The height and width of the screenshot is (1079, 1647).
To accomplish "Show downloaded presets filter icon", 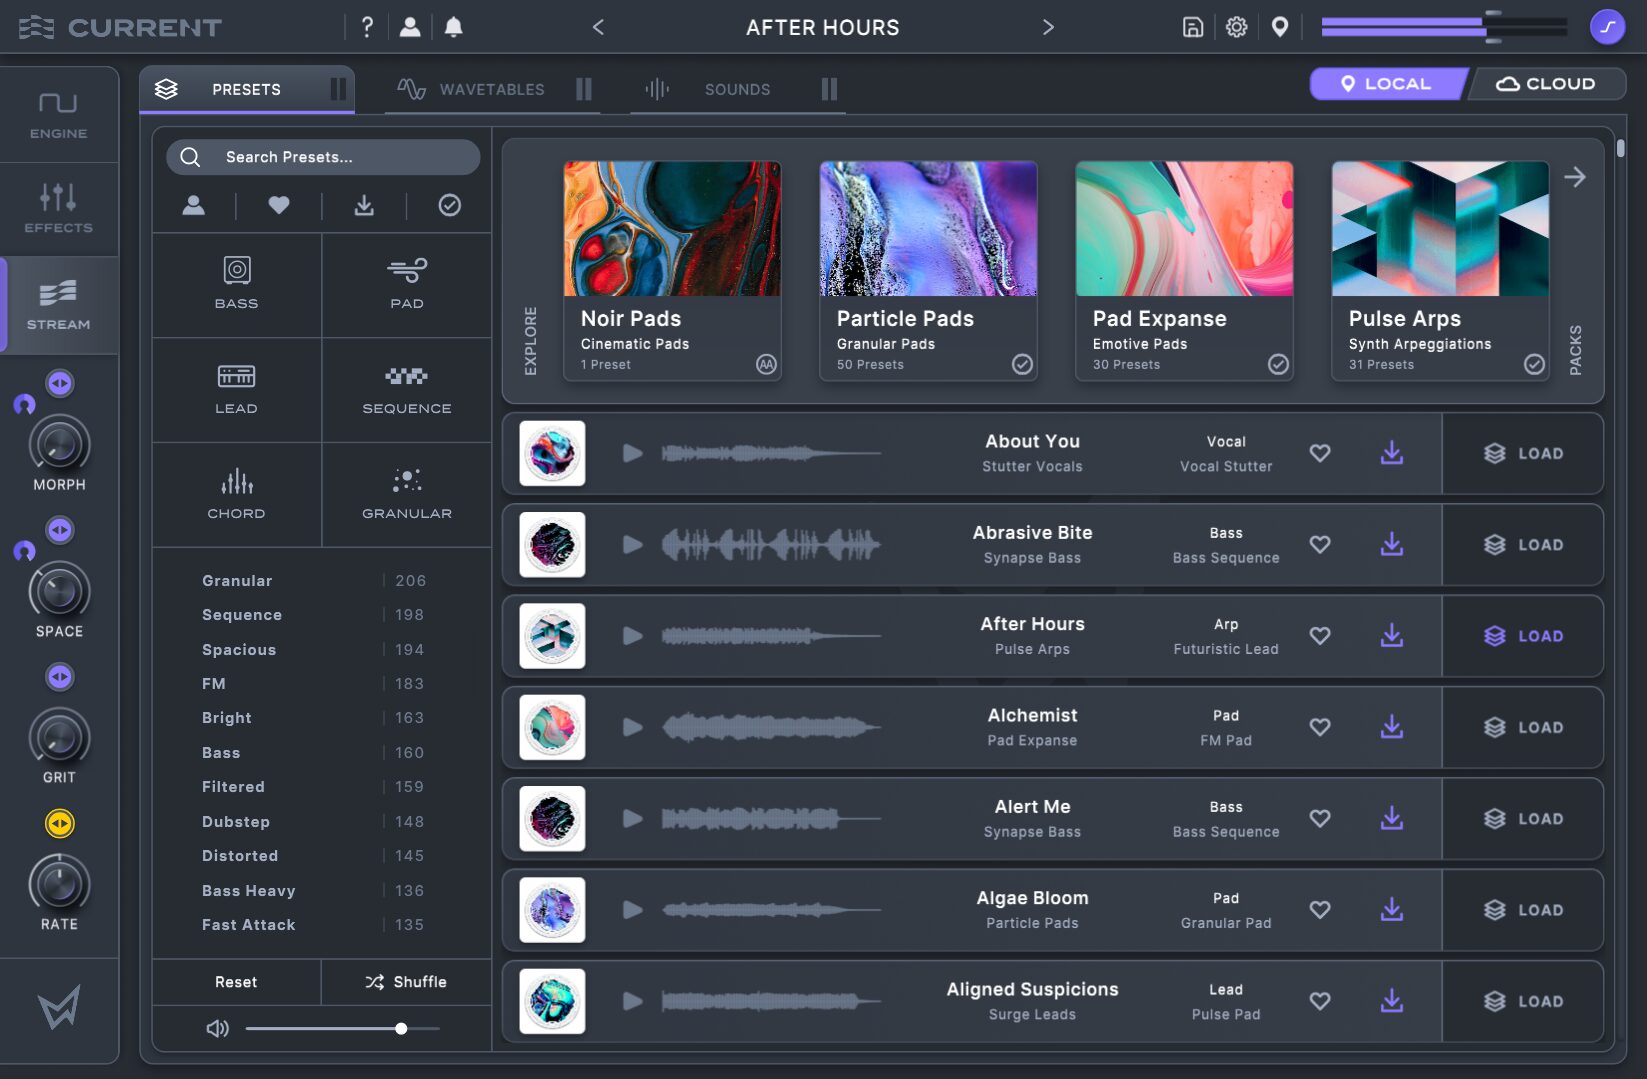I will [364, 205].
